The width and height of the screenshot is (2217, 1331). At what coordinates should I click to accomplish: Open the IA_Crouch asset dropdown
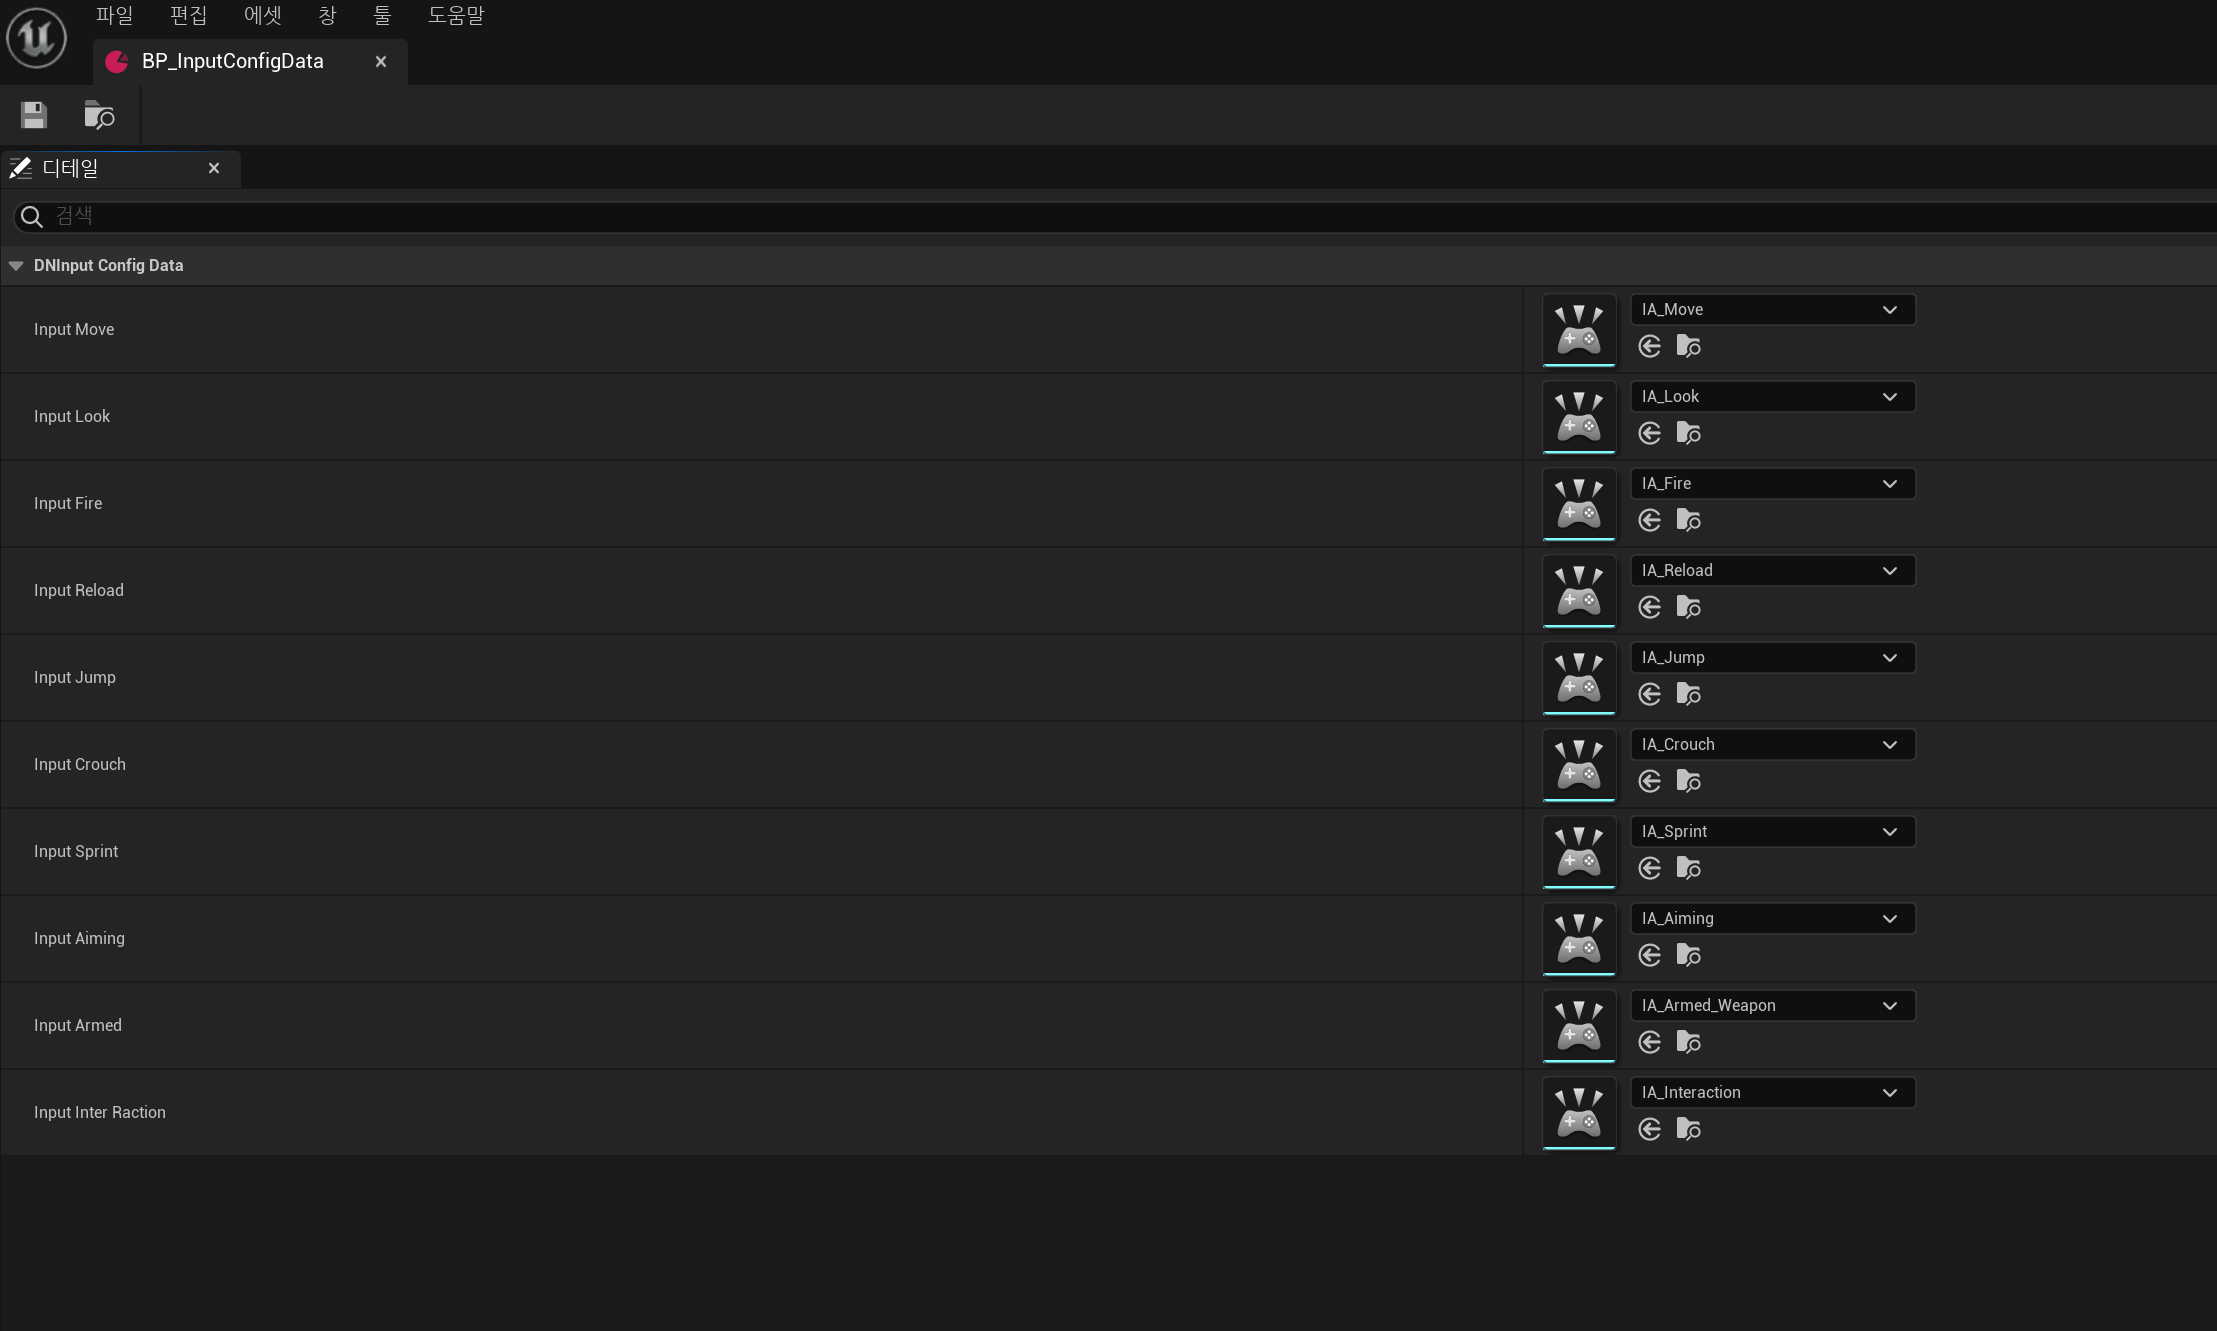click(1772, 745)
